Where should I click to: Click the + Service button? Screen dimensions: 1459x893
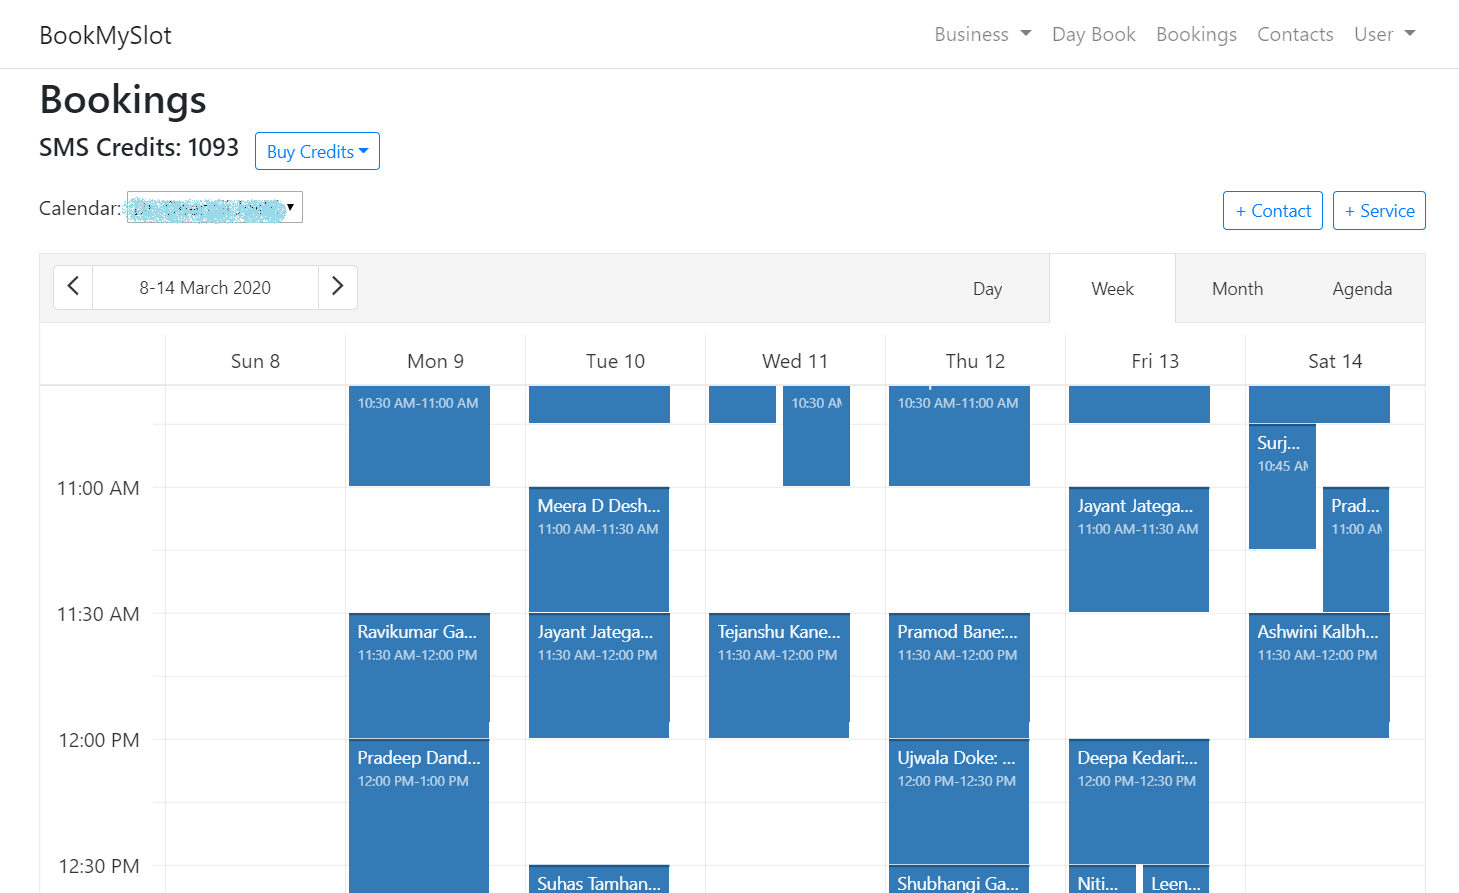tap(1378, 211)
